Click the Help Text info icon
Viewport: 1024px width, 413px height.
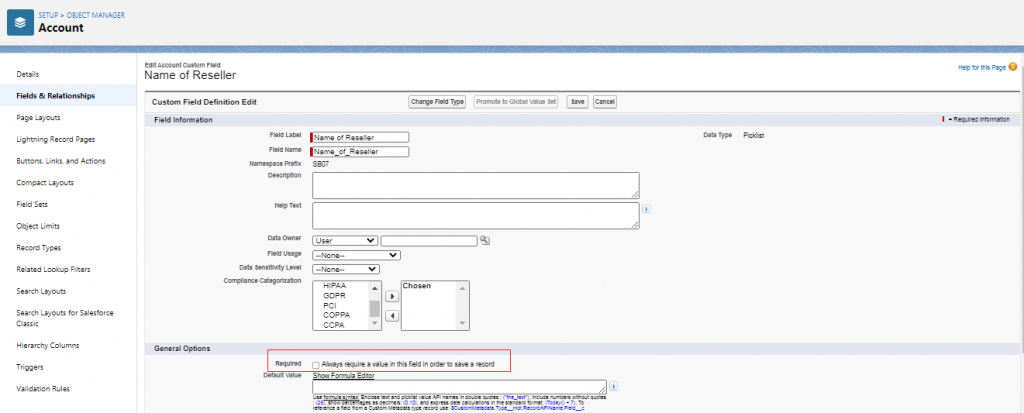[646, 209]
